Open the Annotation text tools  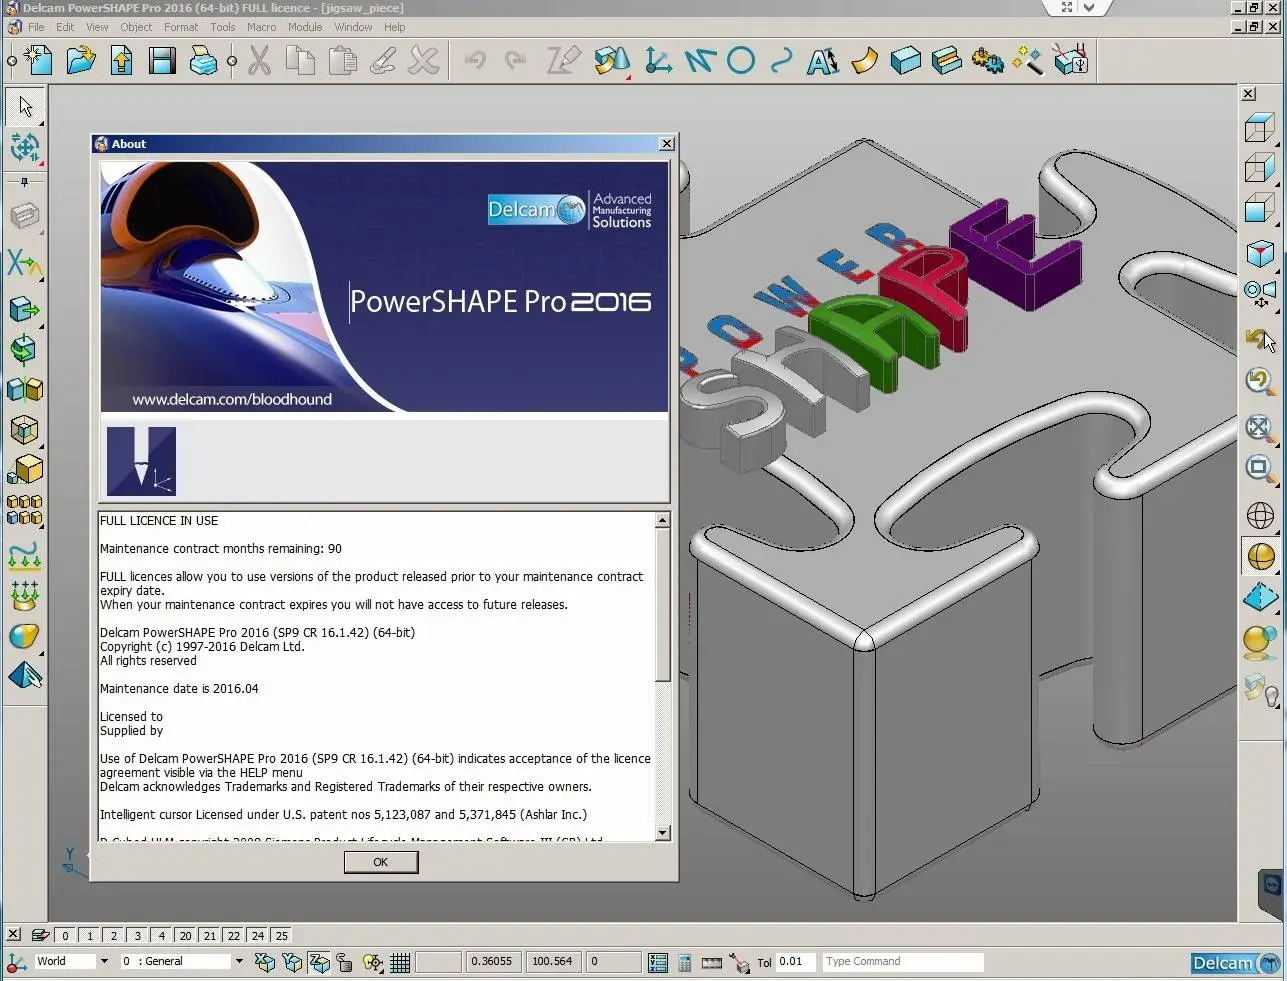pyautogui.click(x=823, y=61)
